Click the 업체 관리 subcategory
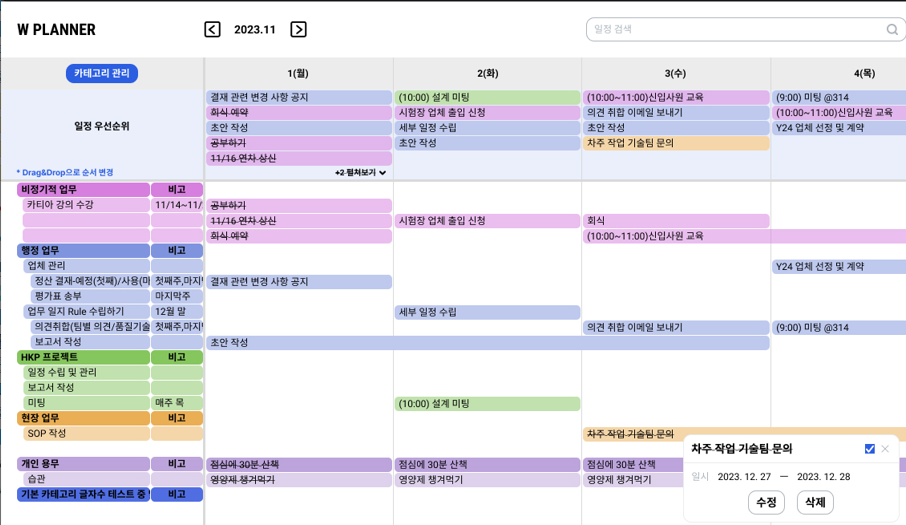The height and width of the screenshot is (525, 906). tap(86, 266)
